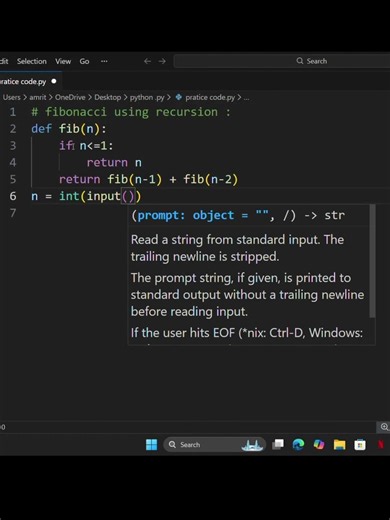This screenshot has width=390, height=520.
Task: Open the amrit breadcrumb segment
Action: tap(38, 97)
